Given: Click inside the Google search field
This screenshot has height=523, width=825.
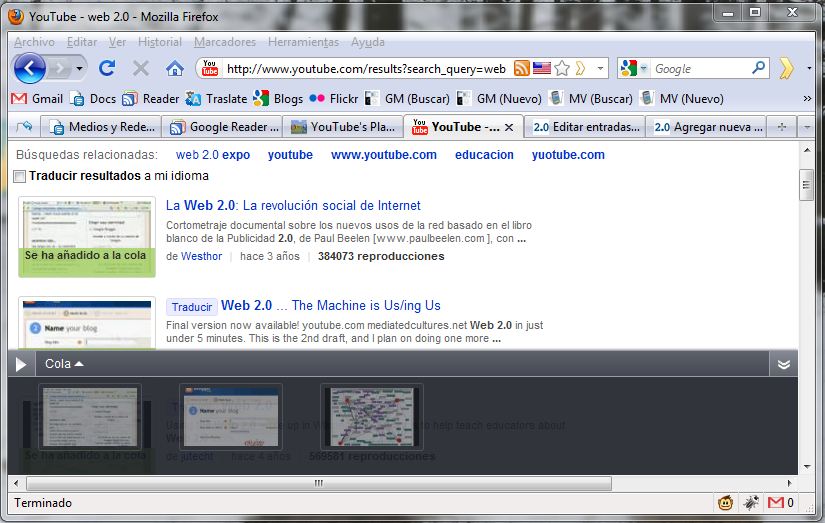Looking at the screenshot, I should [x=700, y=68].
